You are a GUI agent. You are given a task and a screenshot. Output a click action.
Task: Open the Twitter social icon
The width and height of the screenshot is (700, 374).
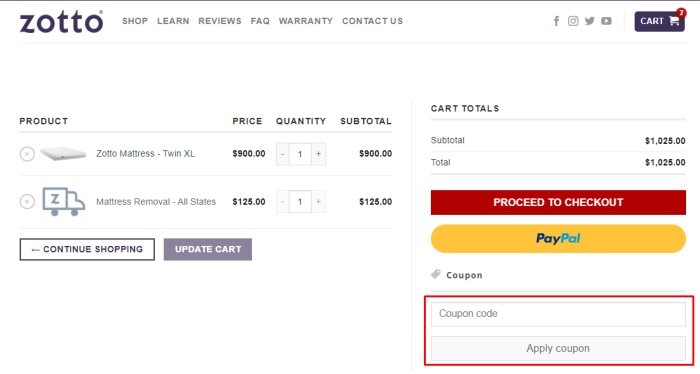pyautogui.click(x=590, y=21)
